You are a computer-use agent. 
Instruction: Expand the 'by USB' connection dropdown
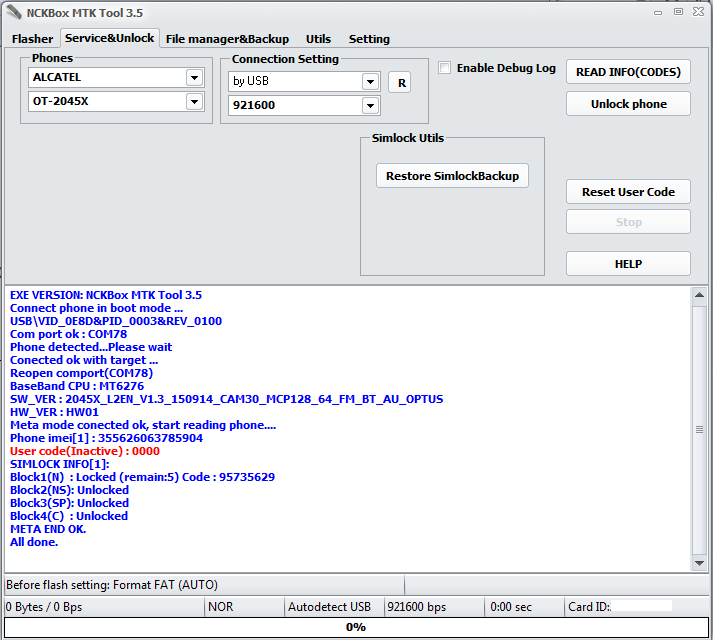[x=371, y=82]
